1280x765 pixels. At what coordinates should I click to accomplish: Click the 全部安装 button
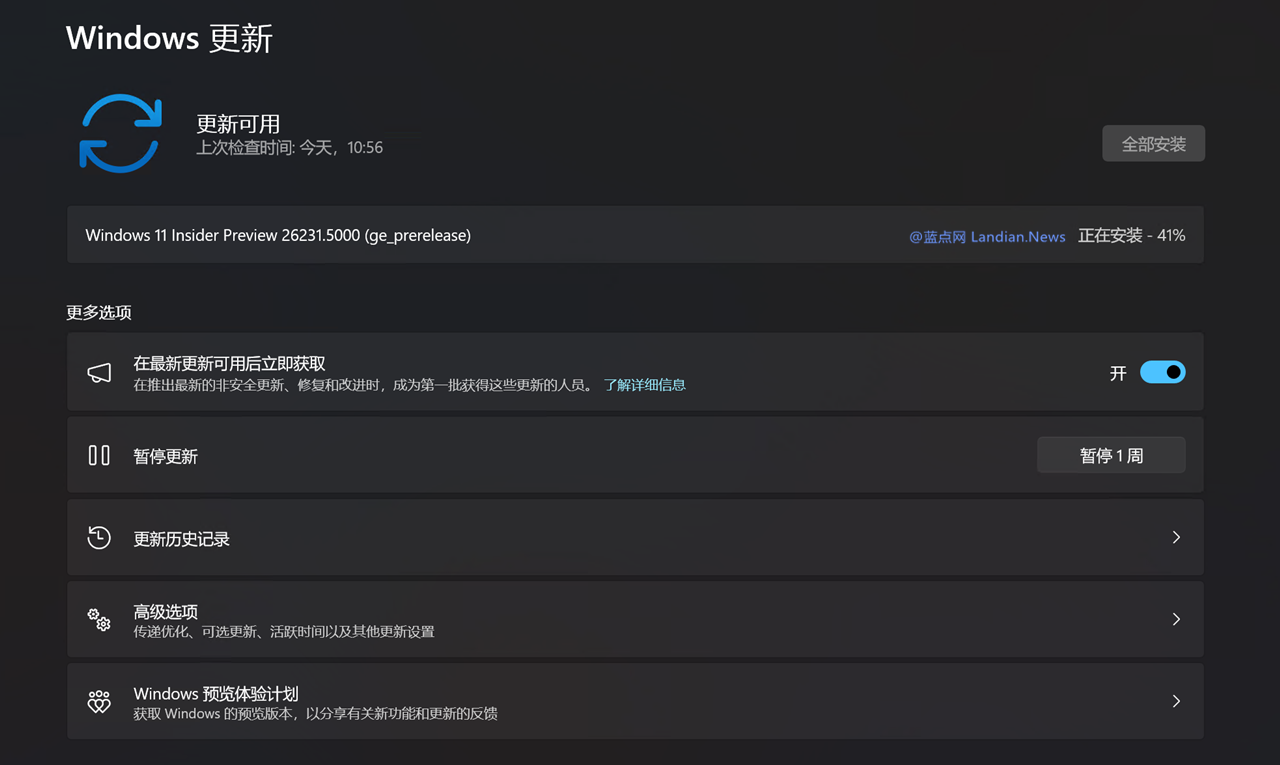1153,144
